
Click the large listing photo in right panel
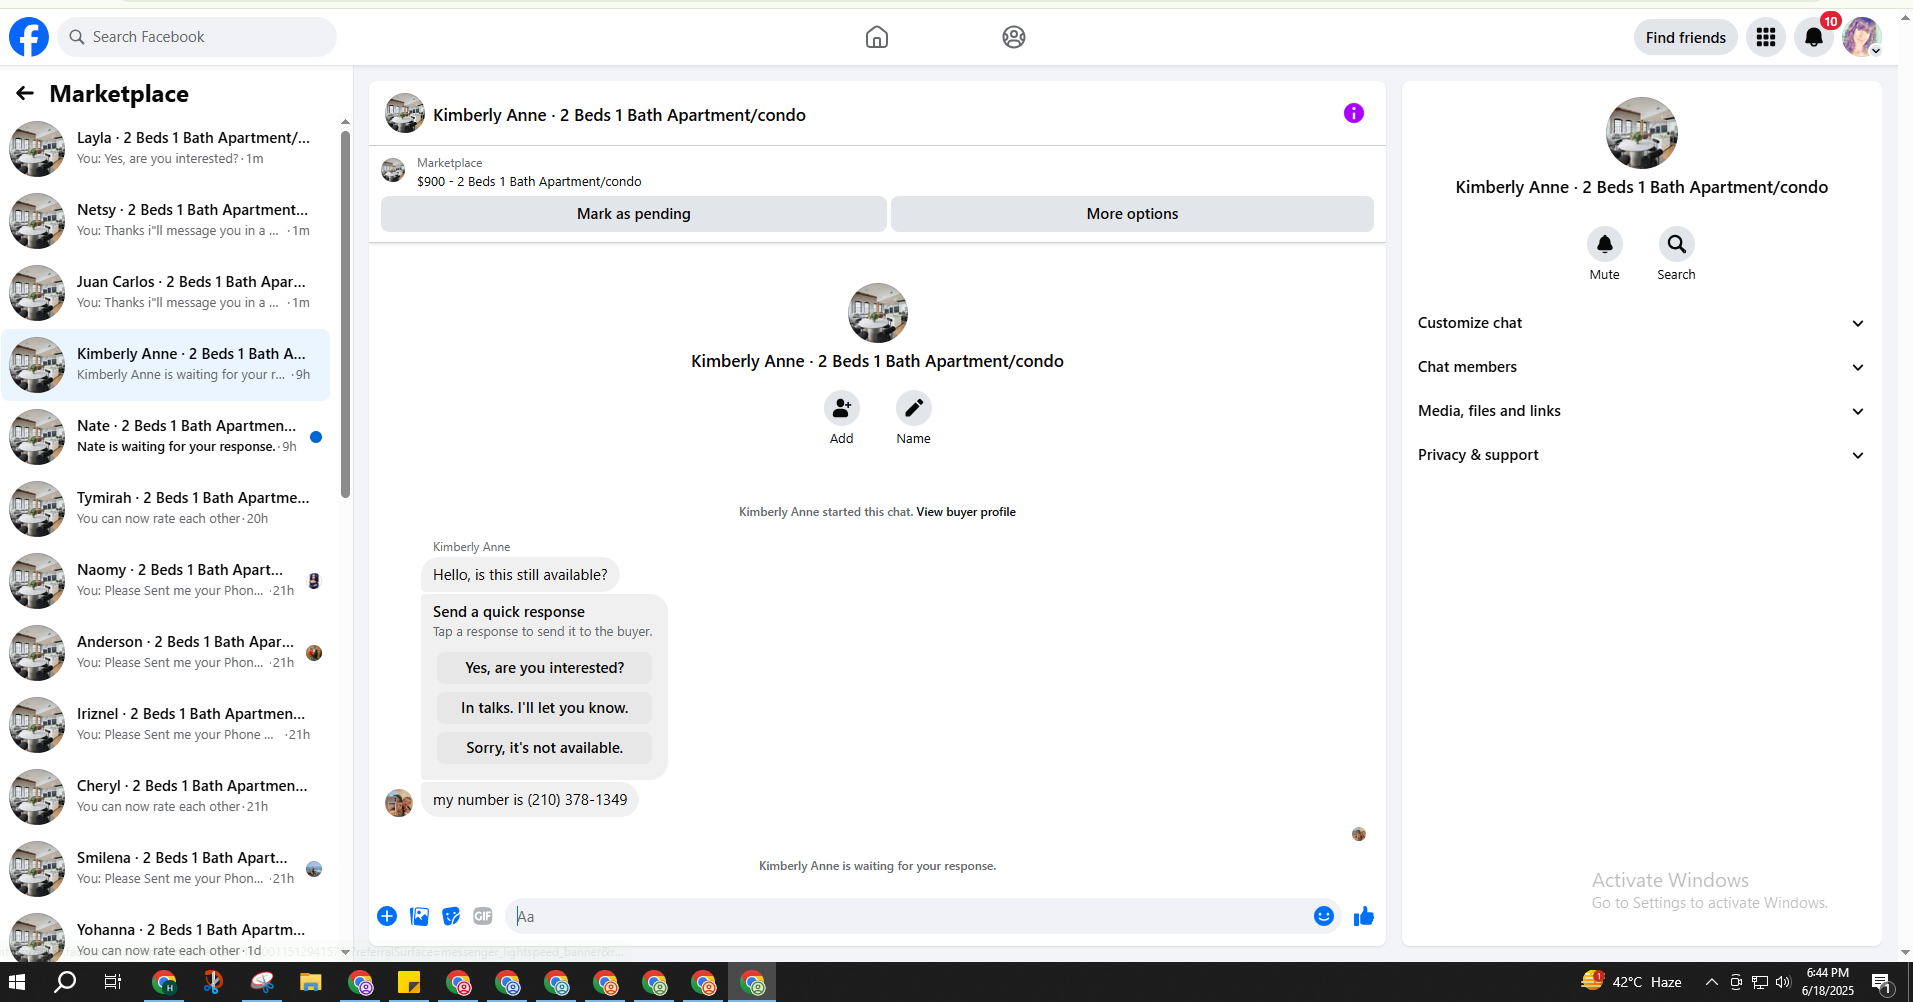[1642, 133]
